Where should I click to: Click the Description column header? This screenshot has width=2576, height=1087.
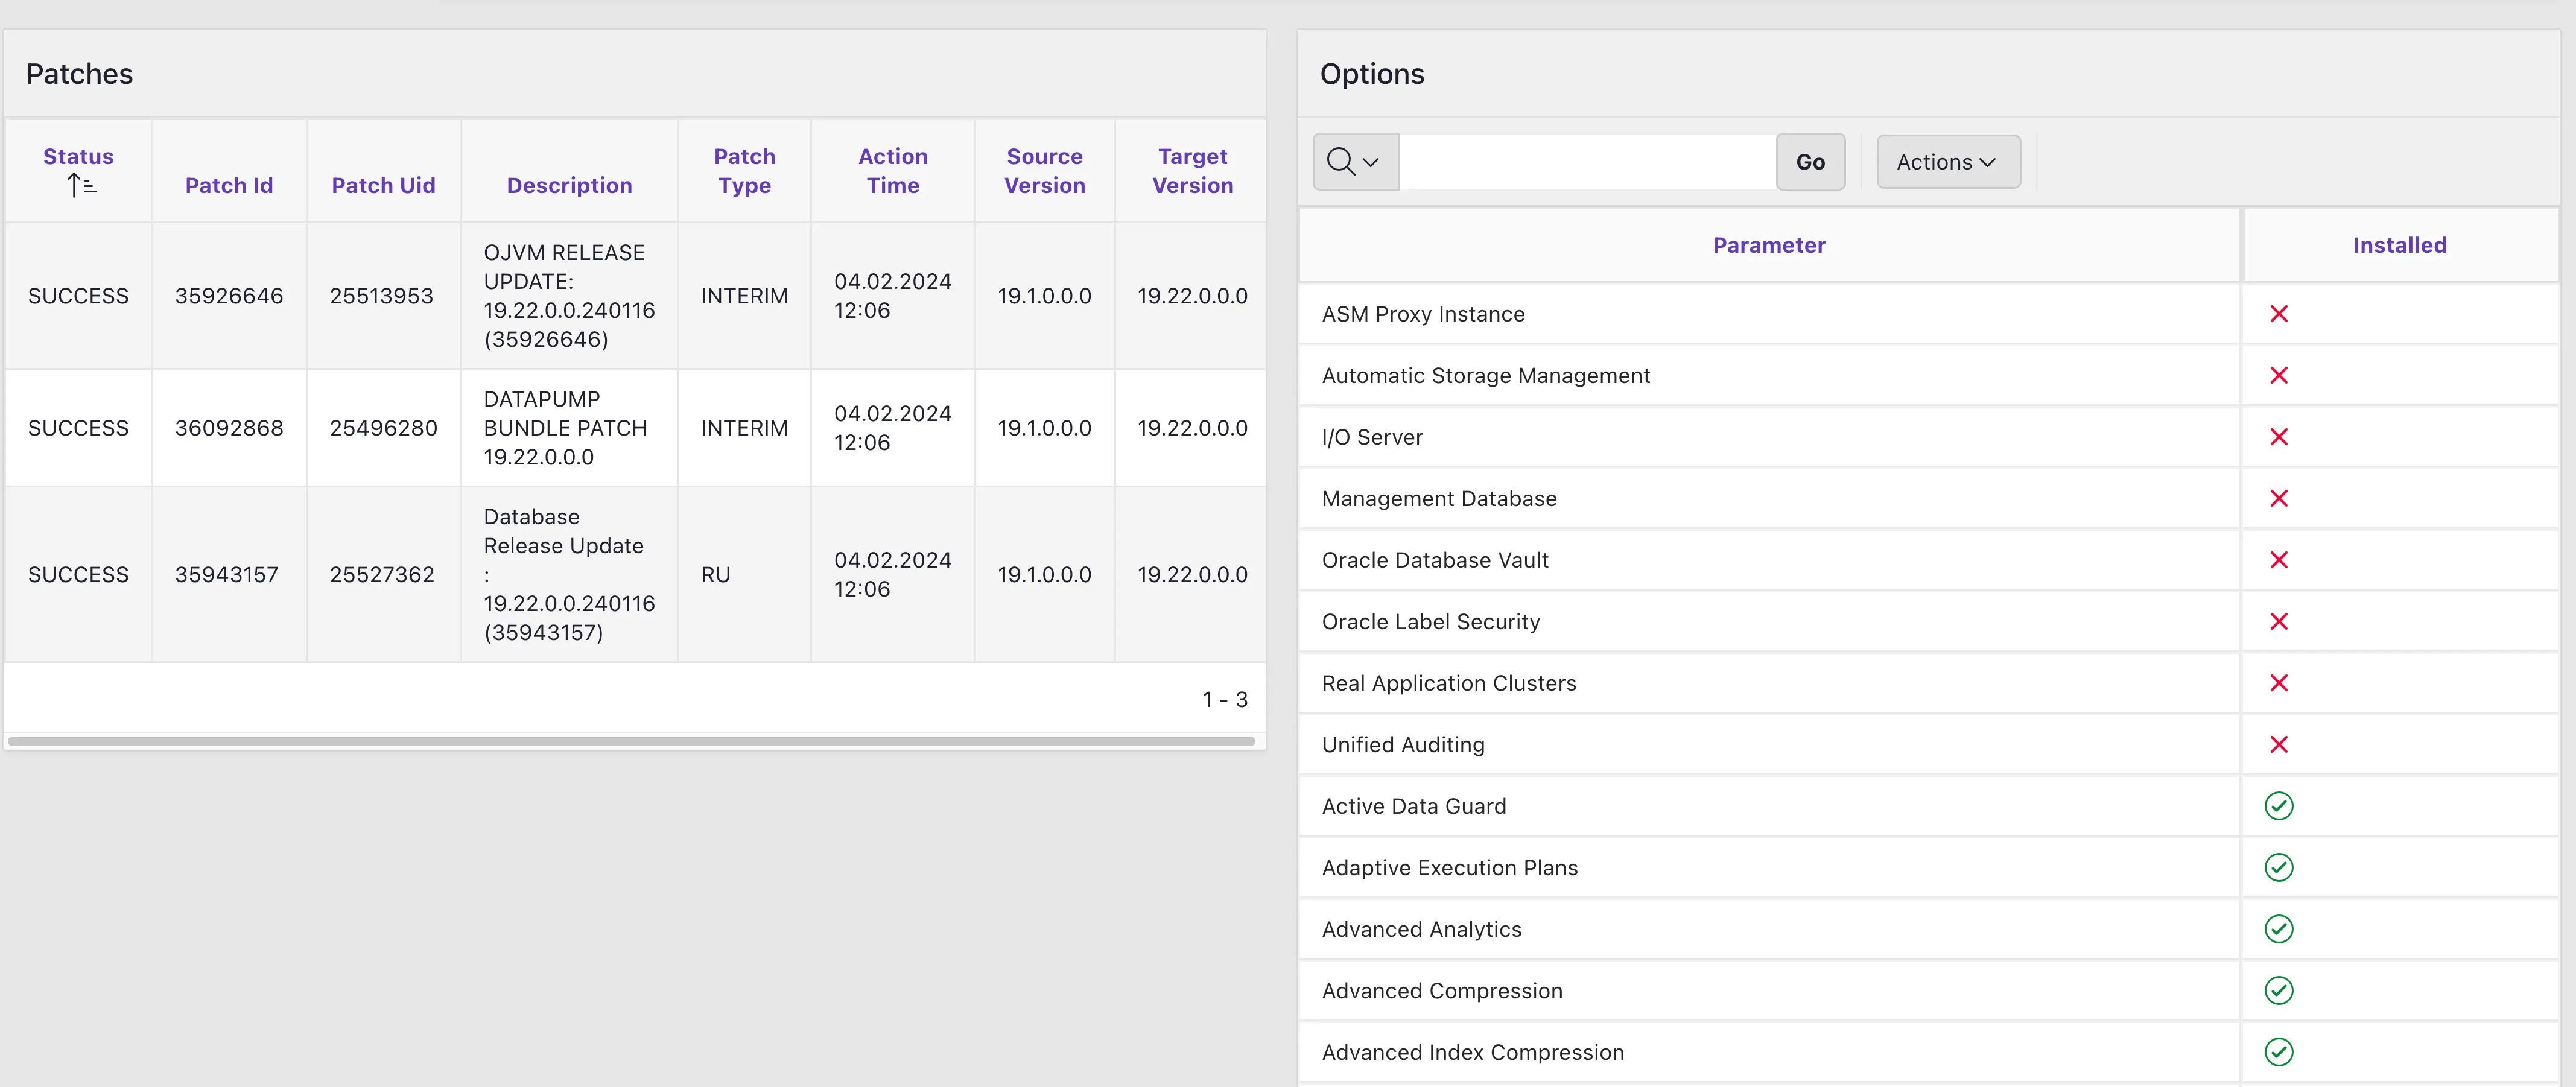pos(568,186)
